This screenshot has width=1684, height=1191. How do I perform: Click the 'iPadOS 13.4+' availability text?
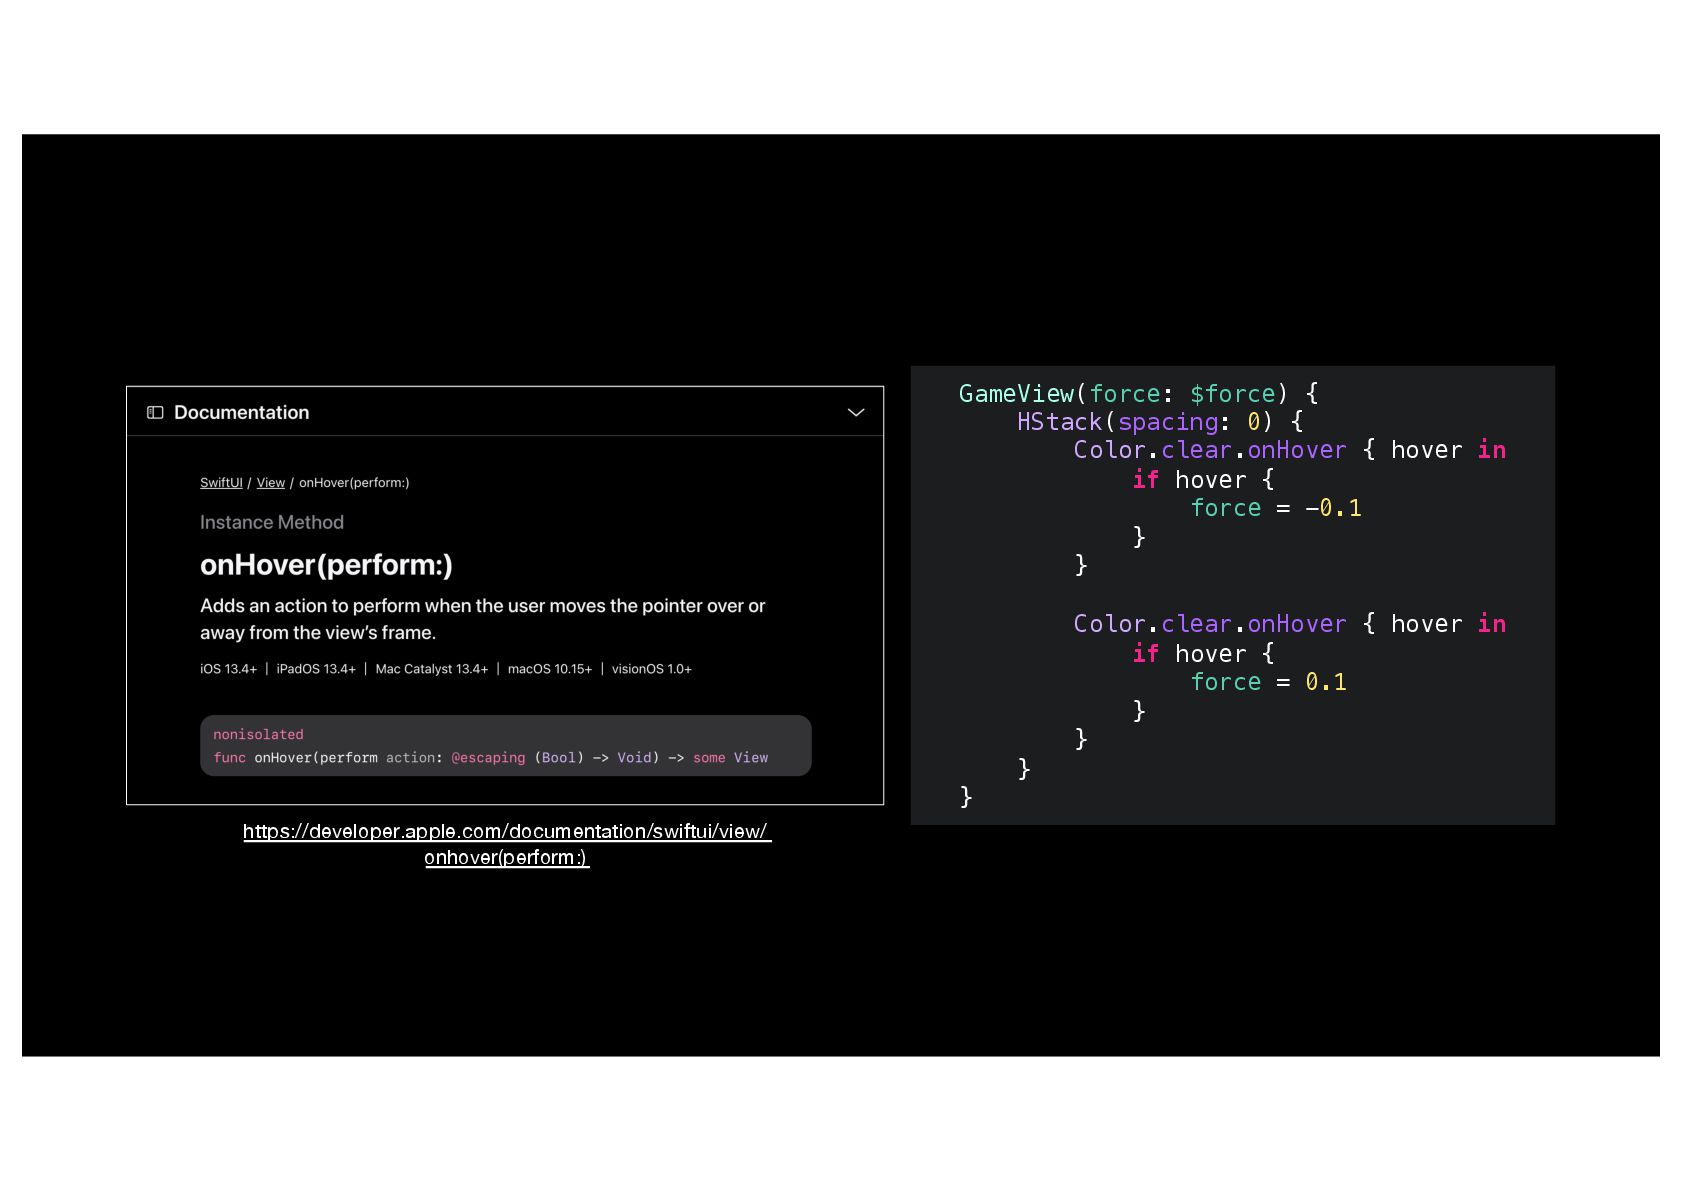tap(316, 669)
